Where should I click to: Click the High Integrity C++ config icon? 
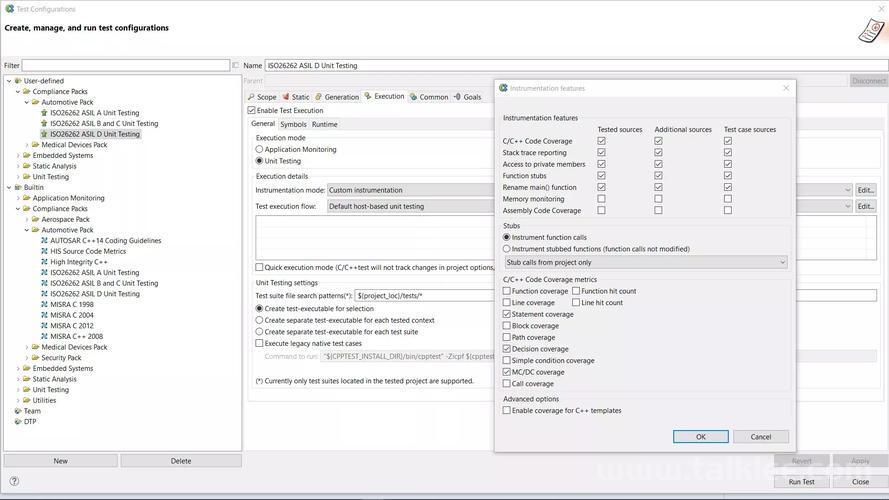(44, 262)
